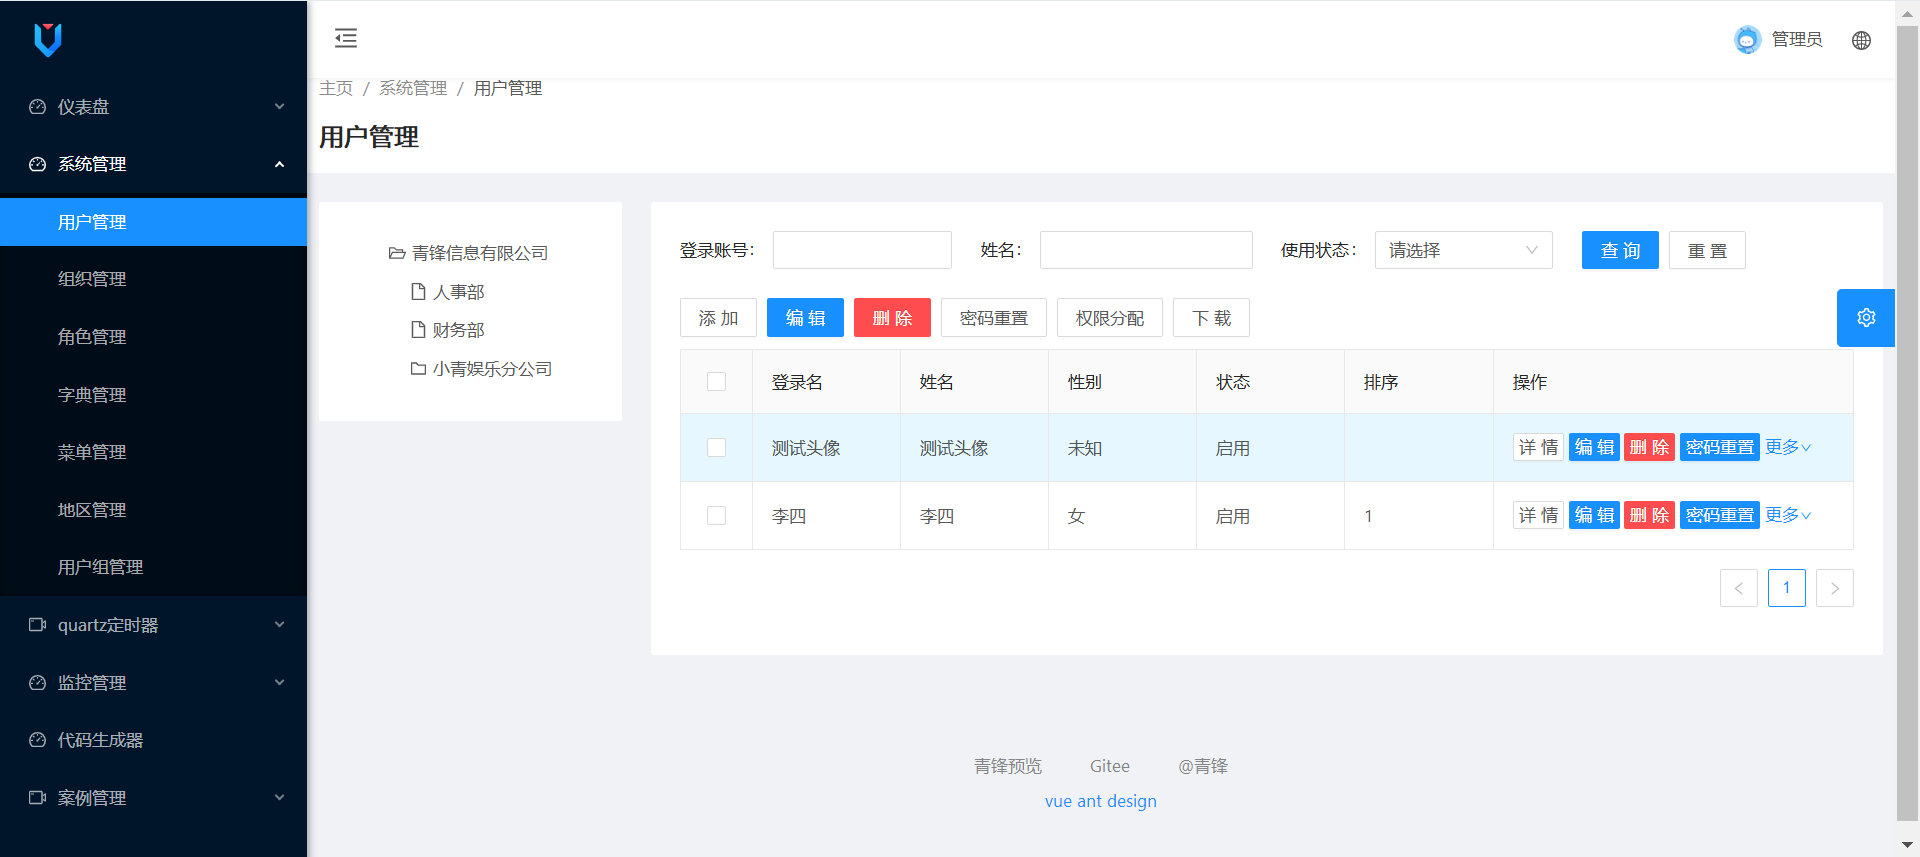
Task: Open the 青锋预览 footer link
Action: coord(1008,766)
